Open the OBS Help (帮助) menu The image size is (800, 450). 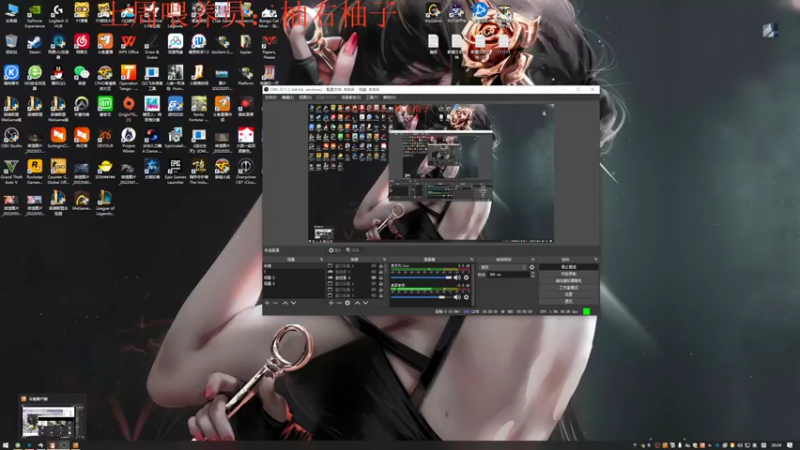[389, 97]
